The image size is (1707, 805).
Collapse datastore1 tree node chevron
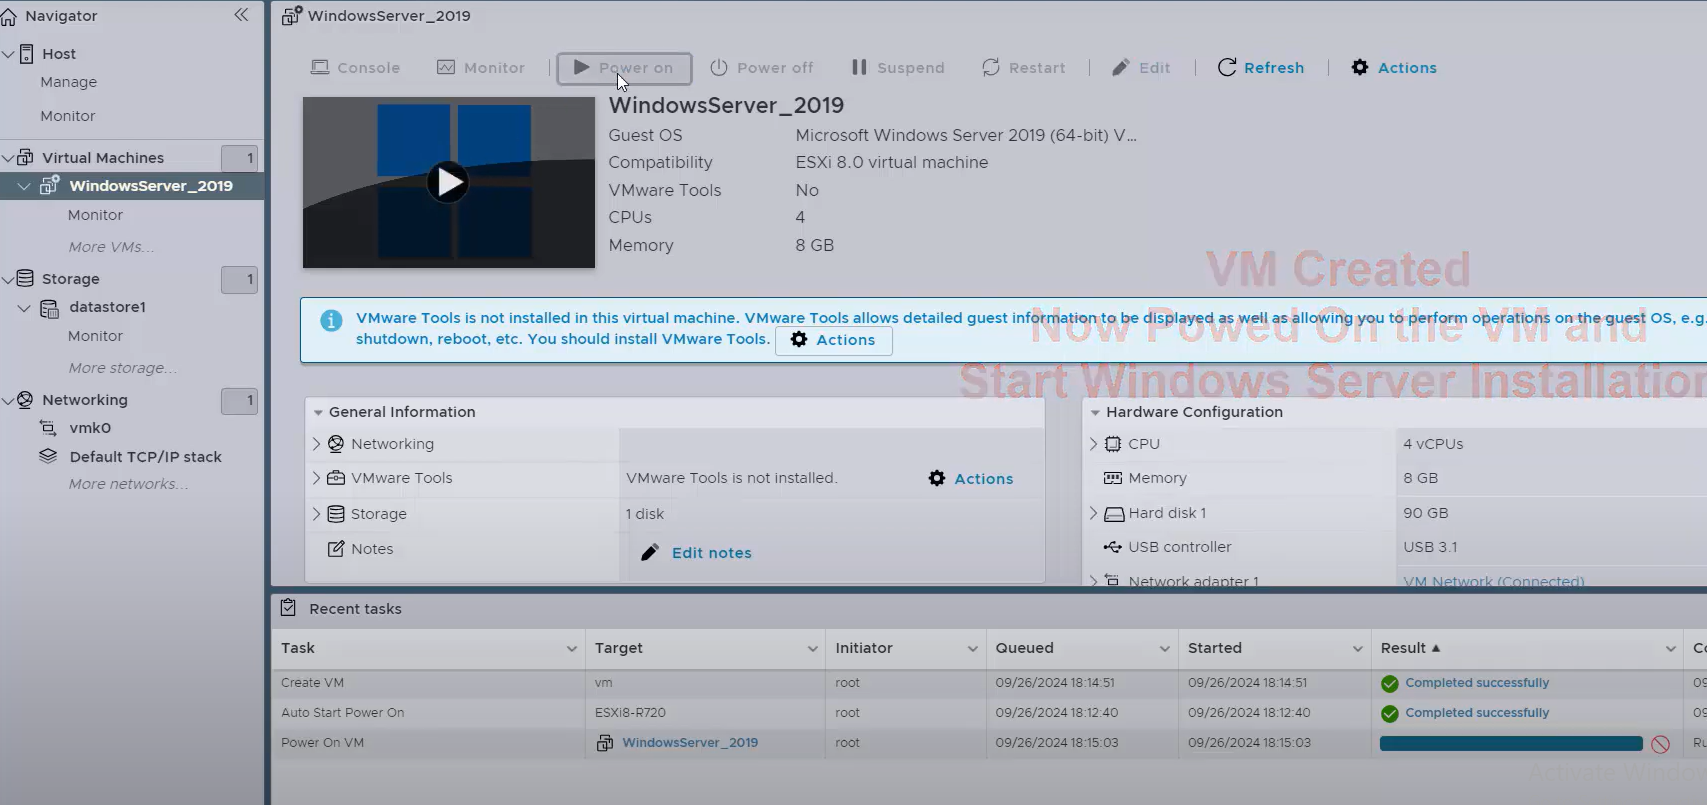(x=24, y=308)
